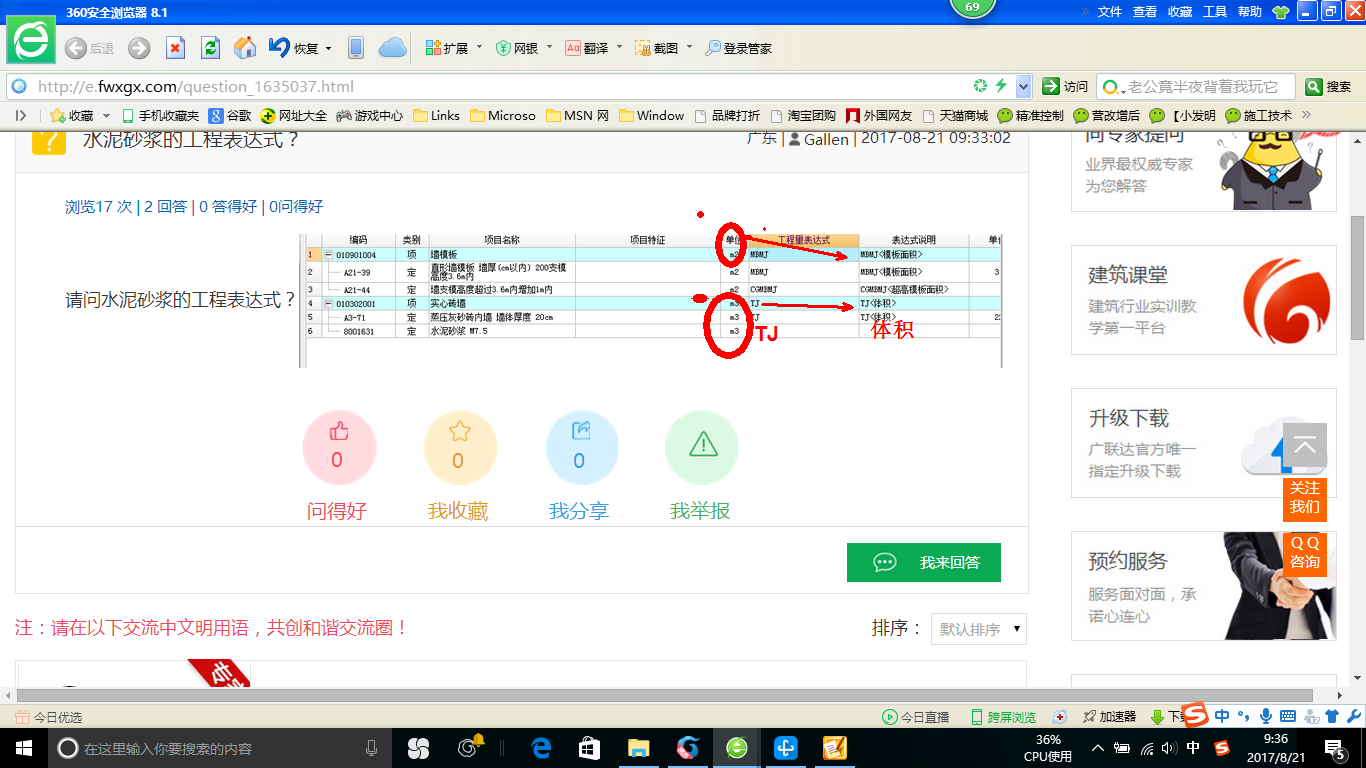Click the 搜索 search magnifier button

pyautogui.click(x=1328, y=86)
